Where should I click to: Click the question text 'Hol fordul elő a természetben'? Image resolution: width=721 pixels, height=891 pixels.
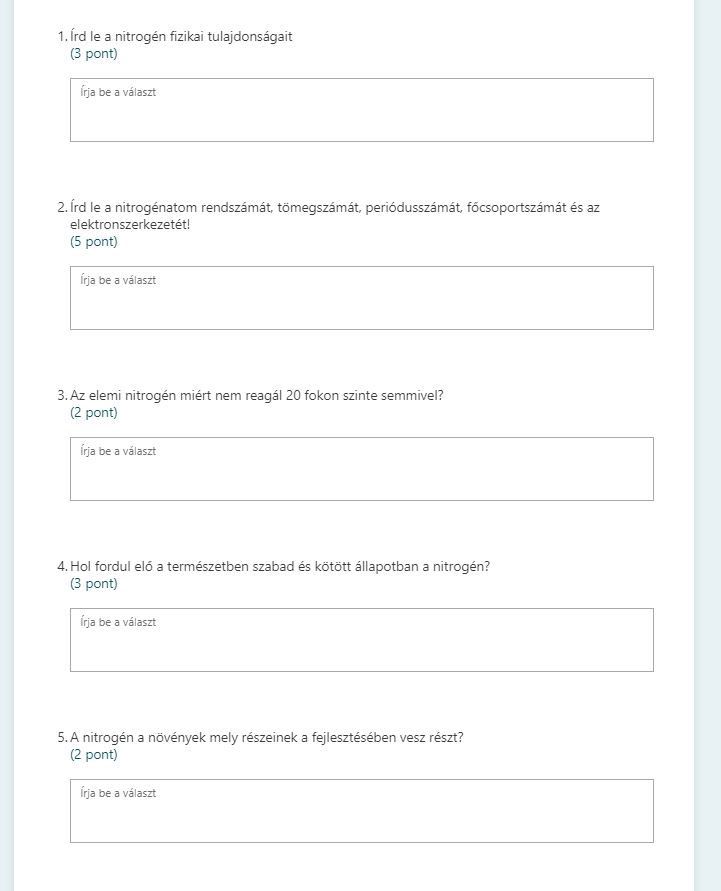pos(280,566)
